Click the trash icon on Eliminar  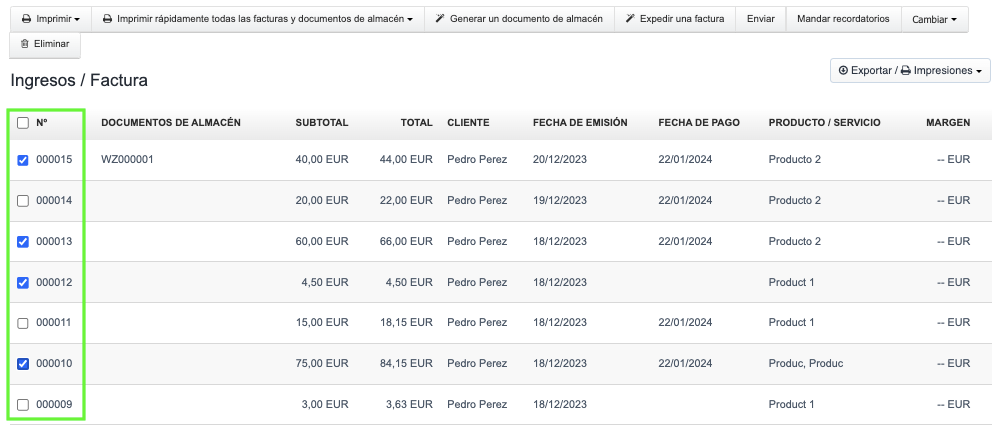25,45
